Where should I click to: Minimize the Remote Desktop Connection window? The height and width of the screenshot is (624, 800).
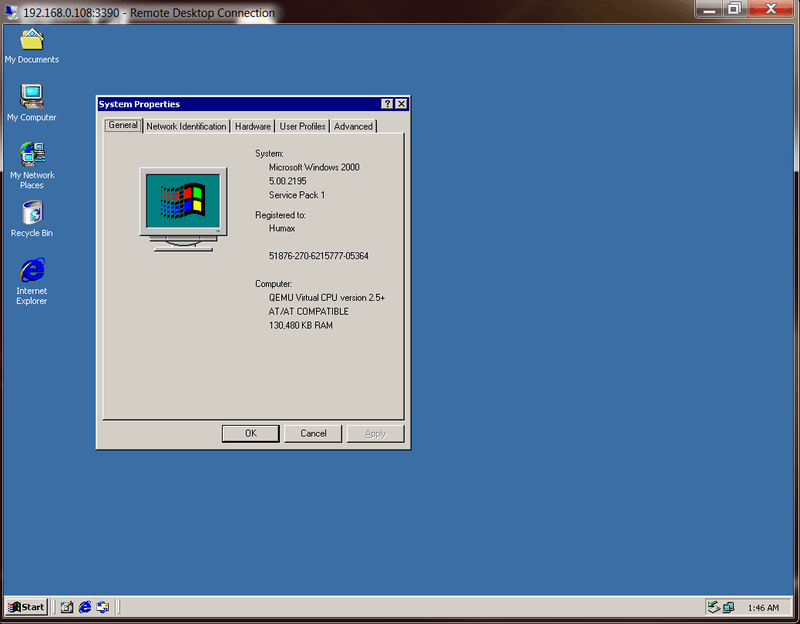709,9
